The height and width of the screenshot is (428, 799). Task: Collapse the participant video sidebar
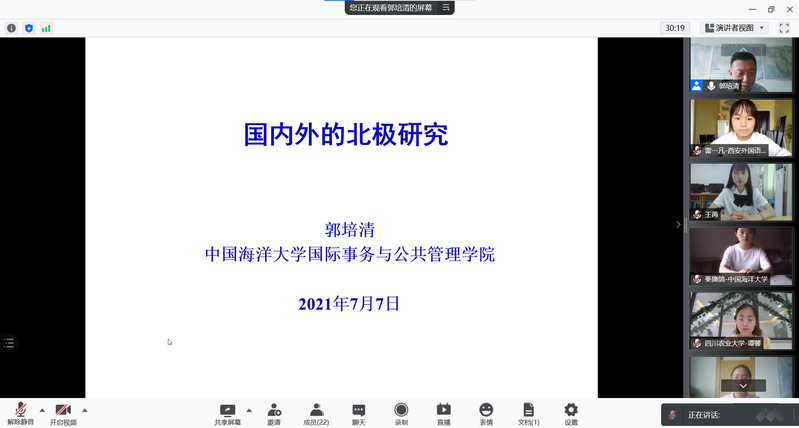(678, 224)
